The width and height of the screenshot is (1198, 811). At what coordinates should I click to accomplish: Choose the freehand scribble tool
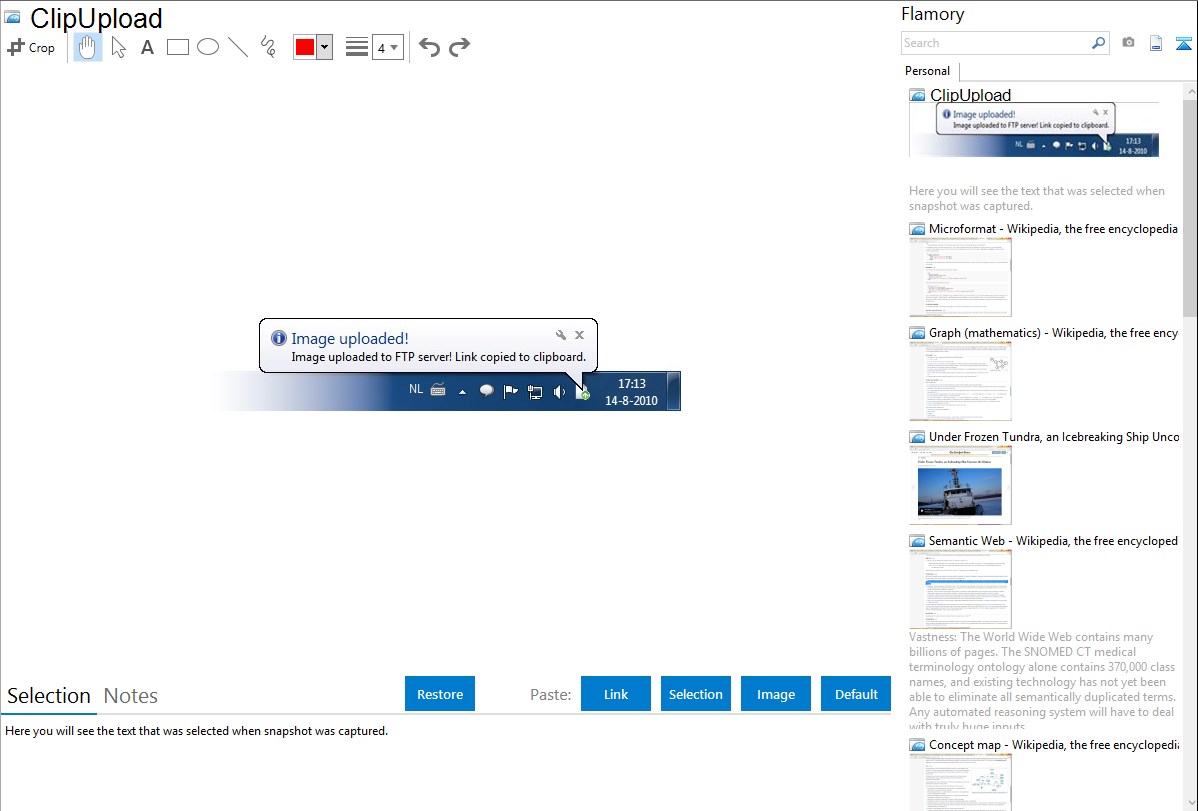[x=268, y=47]
